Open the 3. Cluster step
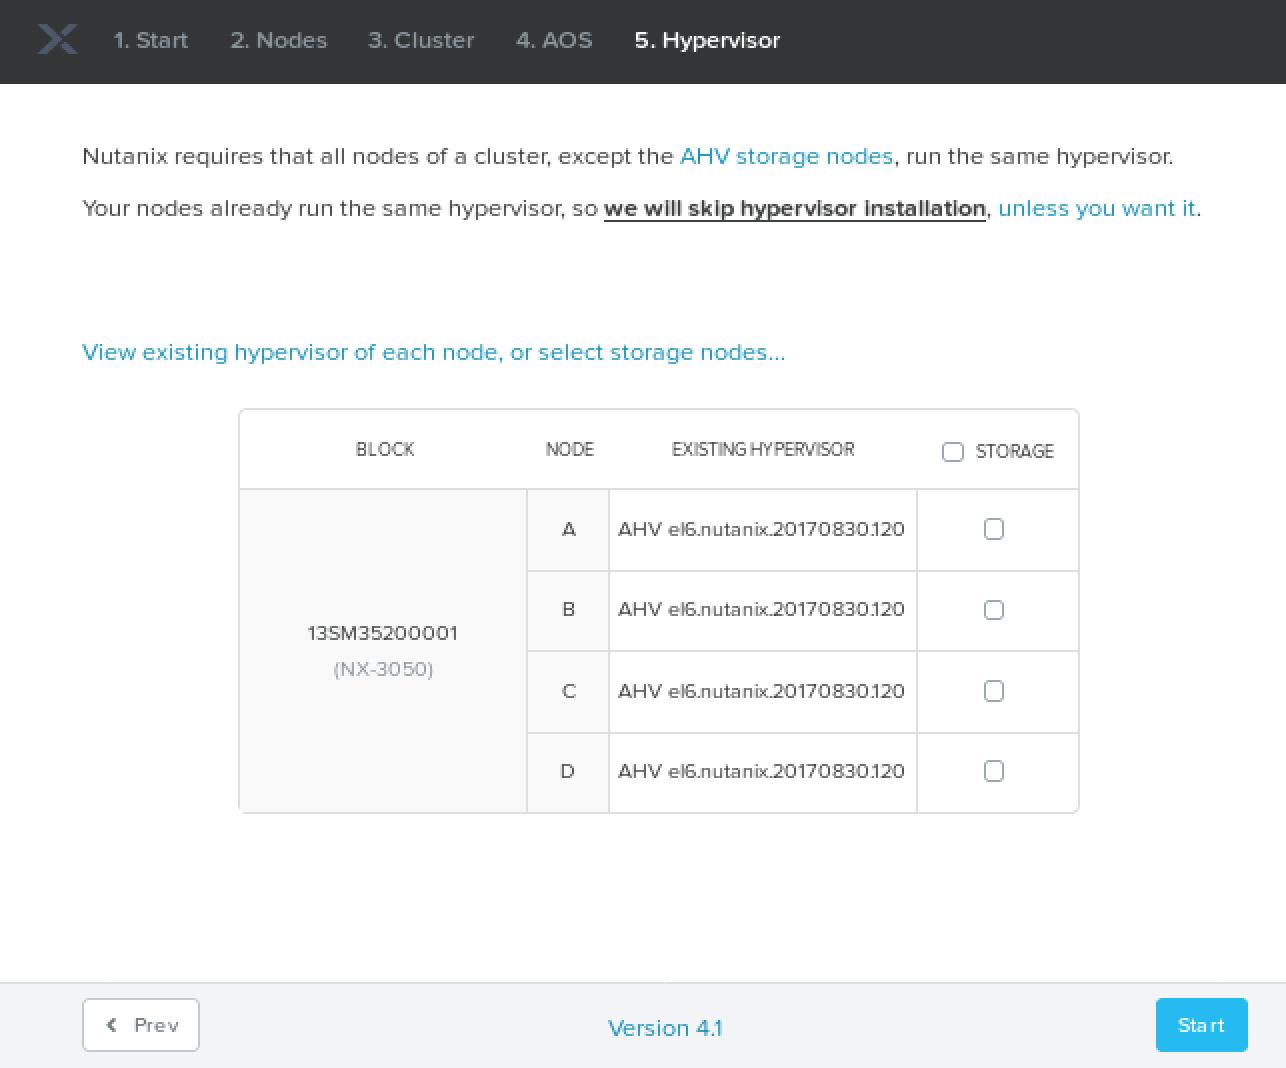The width and height of the screenshot is (1286, 1068). coord(421,40)
